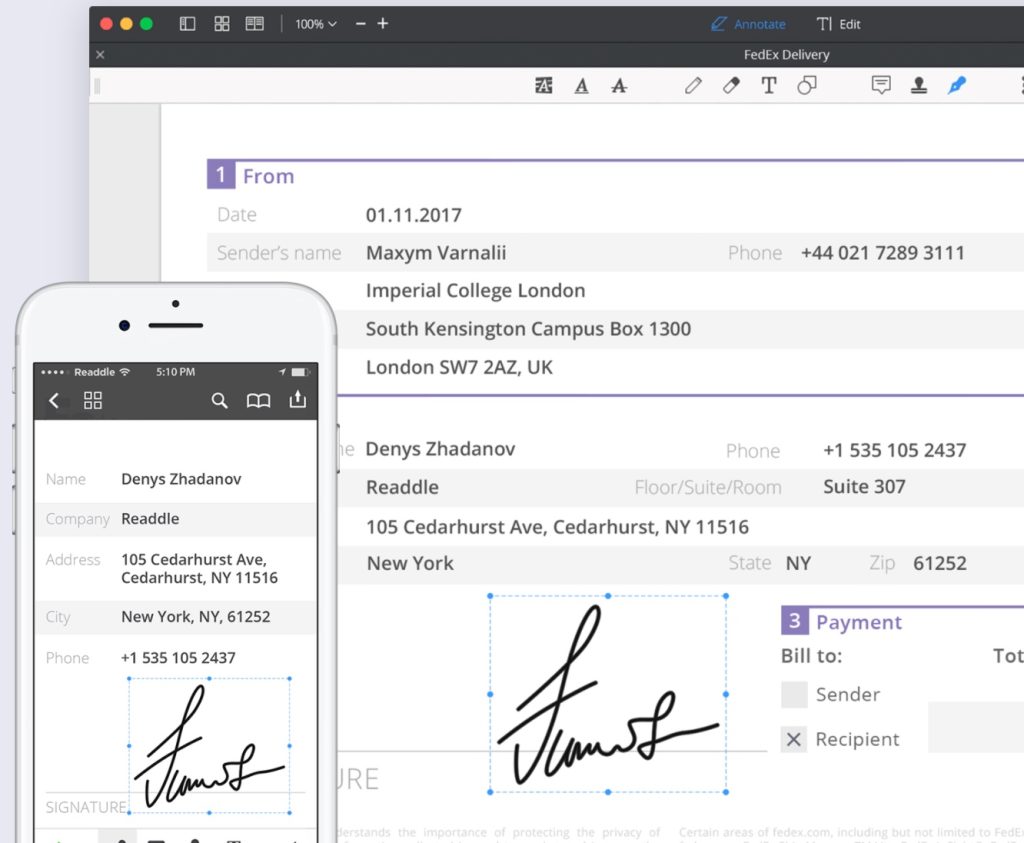The height and width of the screenshot is (843, 1024).
Task: Click South Kensington Campus Box 1300 field
Action: coord(528,329)
